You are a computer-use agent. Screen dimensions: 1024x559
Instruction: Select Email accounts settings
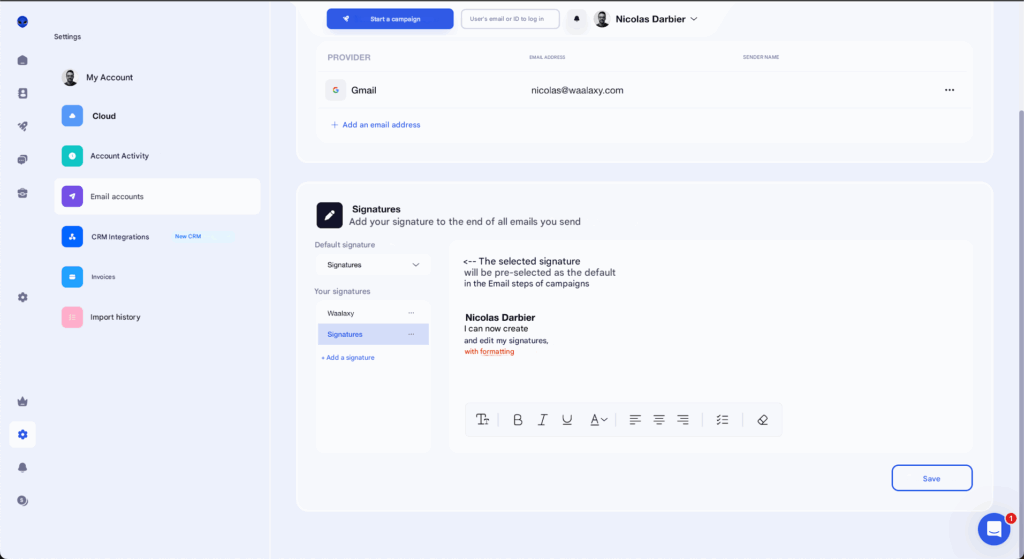tap(157, 197)
